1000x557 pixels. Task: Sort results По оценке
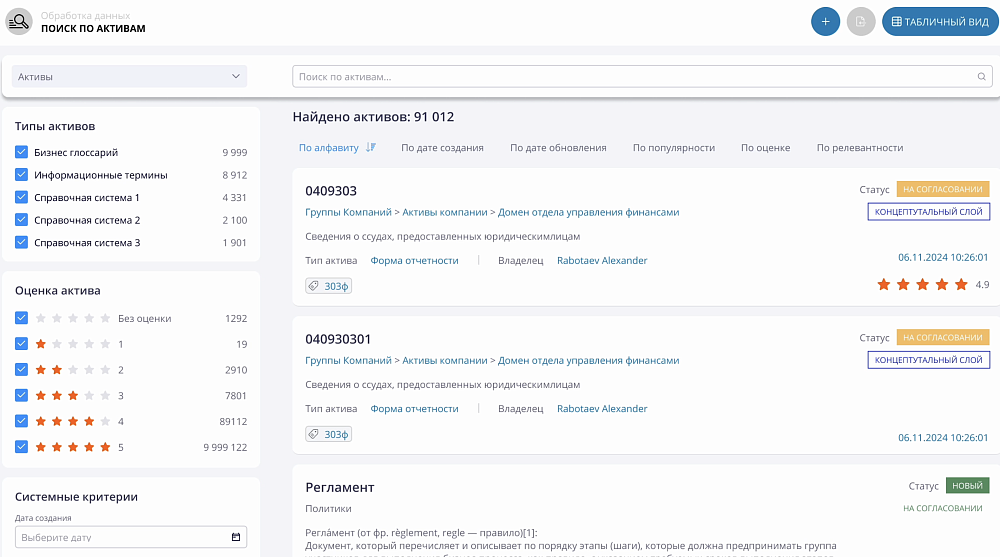point(765,147)
